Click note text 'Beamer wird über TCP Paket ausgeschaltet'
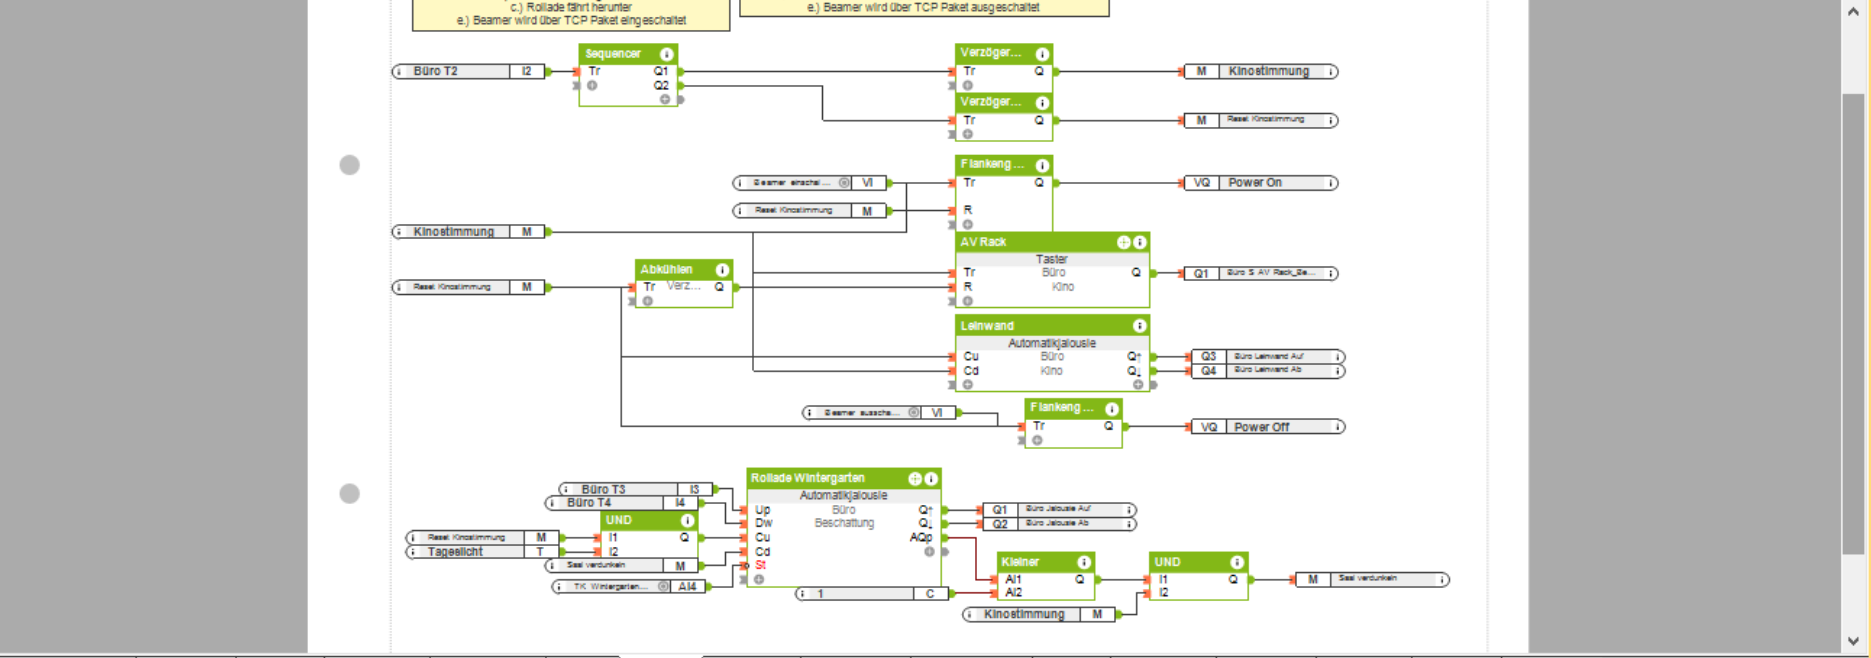This screenshot has width=1871, height=658. coord(931,7)
